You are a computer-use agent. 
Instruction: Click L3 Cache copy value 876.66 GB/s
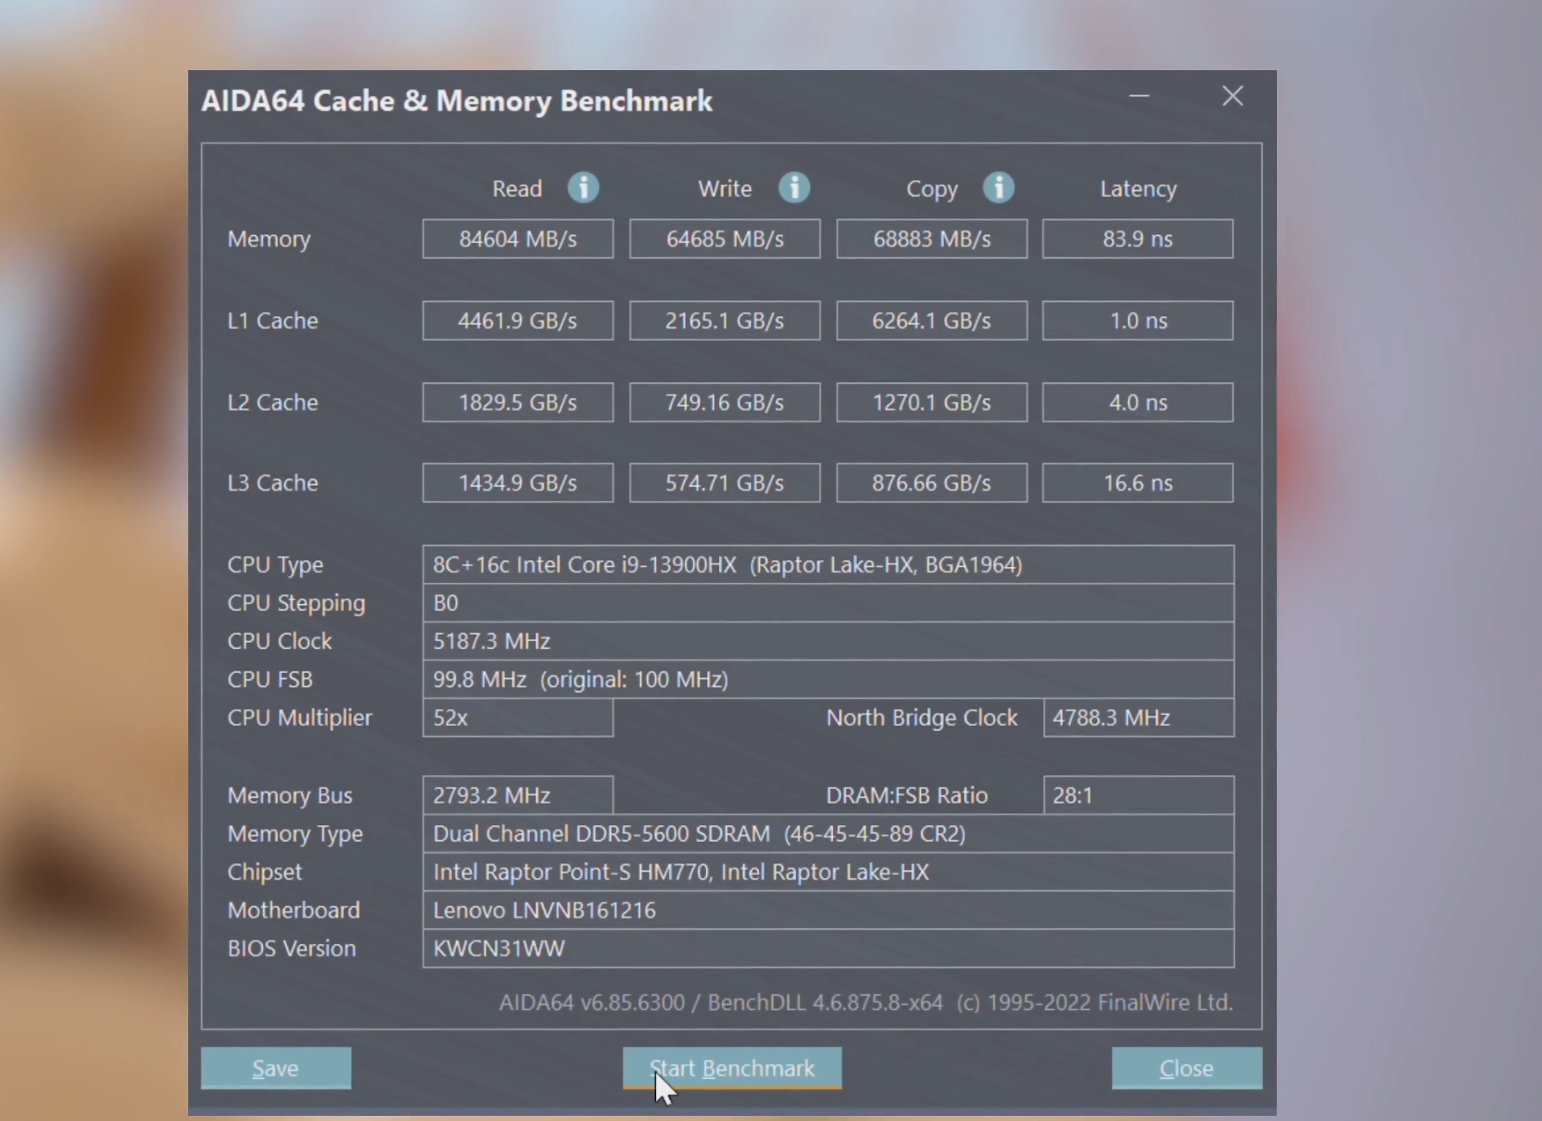tap(932, 483)
